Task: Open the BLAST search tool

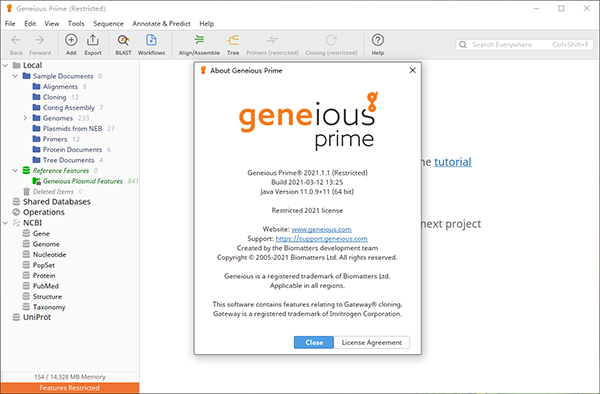Action: 123,40
